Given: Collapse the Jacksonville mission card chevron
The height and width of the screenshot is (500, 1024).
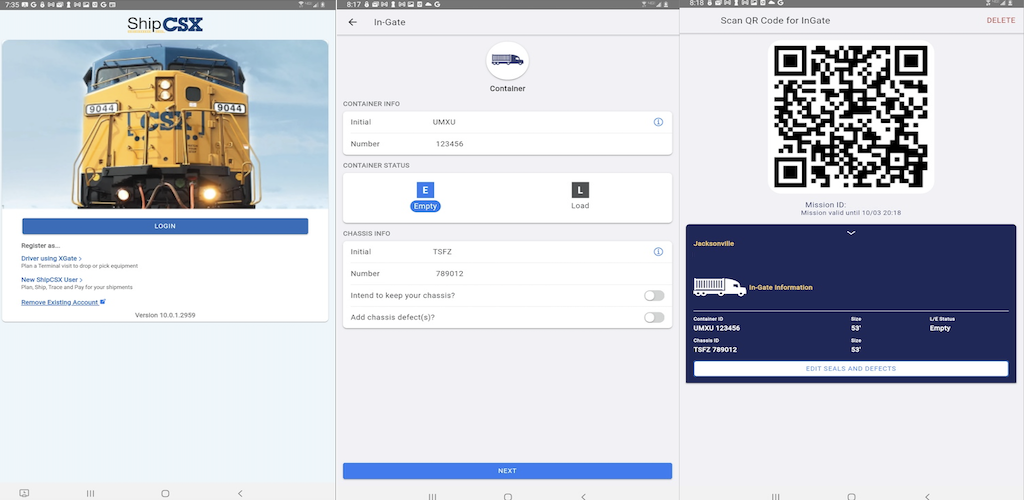Looking at the screenshot, I should 850,233.
